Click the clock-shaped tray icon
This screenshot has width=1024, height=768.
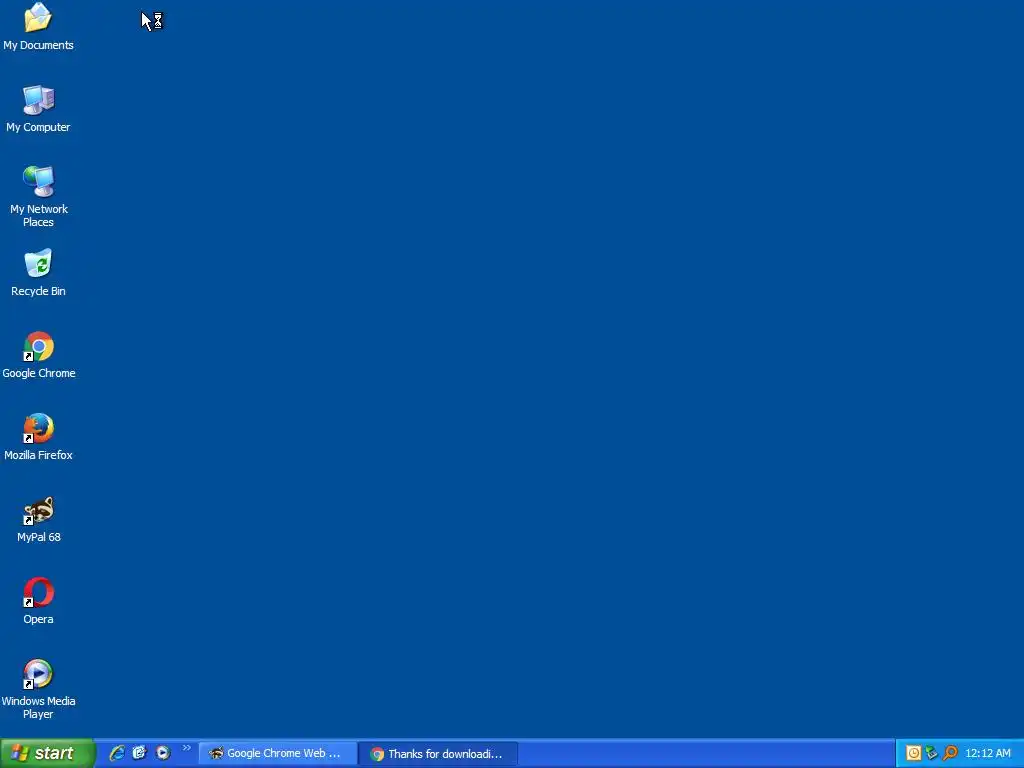[914, 753]
